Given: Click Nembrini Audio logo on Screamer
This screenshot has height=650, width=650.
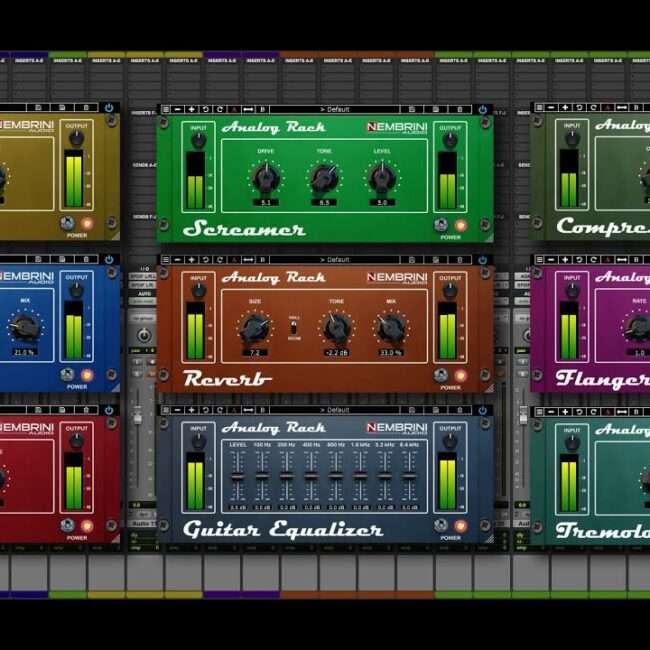Looking at the screenshot, I should [397, 128].
